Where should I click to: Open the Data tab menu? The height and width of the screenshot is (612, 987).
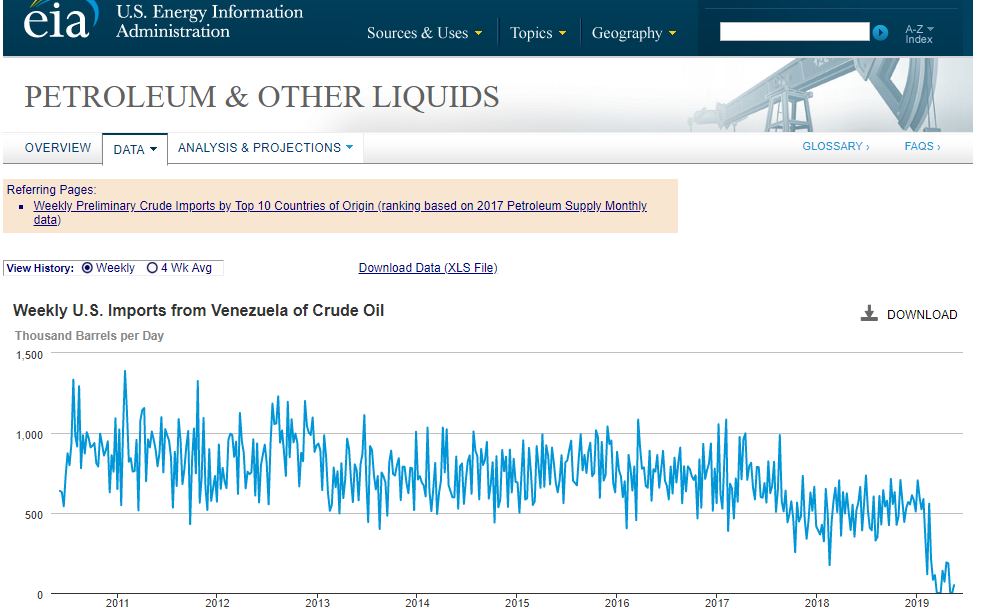(x=135, y=149)
